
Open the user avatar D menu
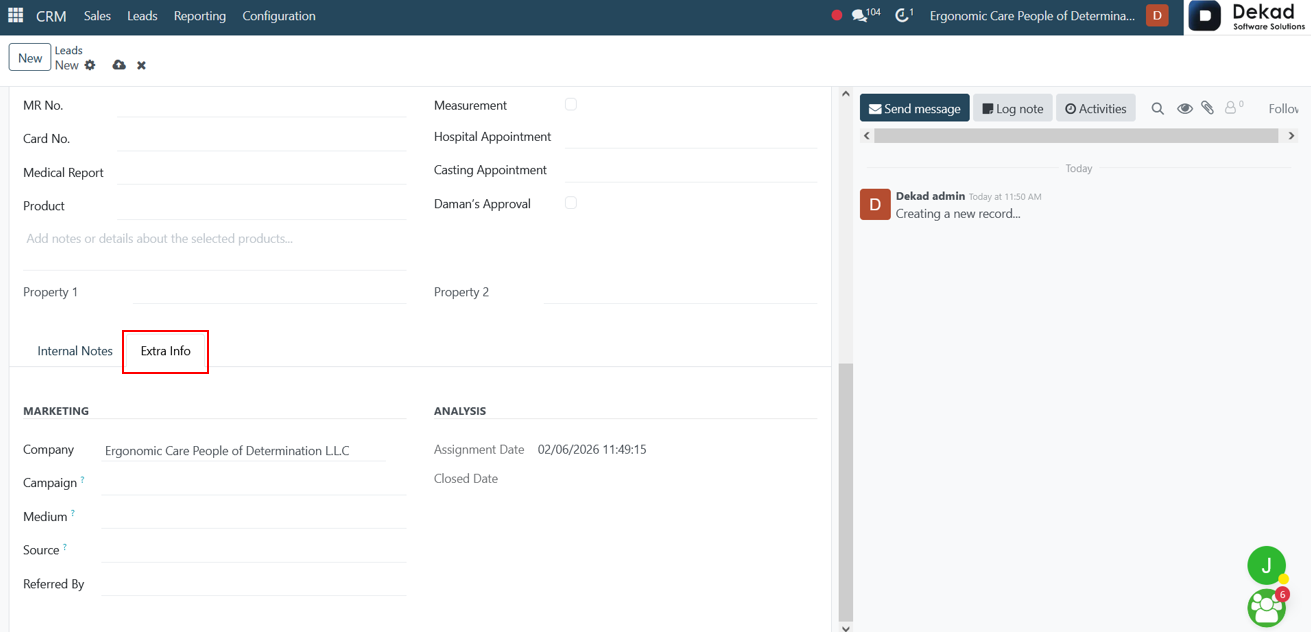(x=1157, y=16)
